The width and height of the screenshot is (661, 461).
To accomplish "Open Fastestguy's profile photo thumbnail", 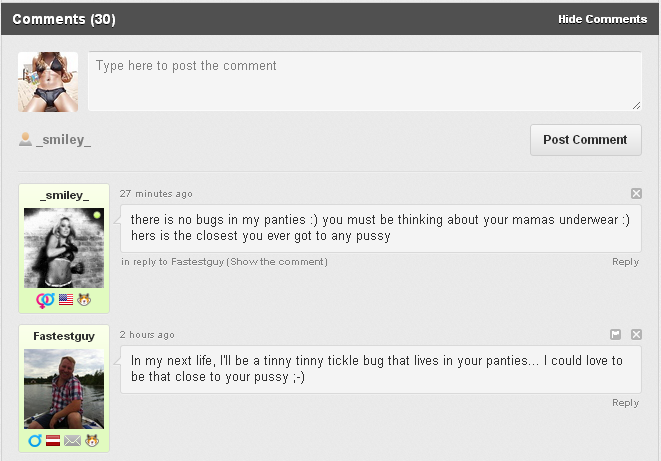I will [64, 389].
